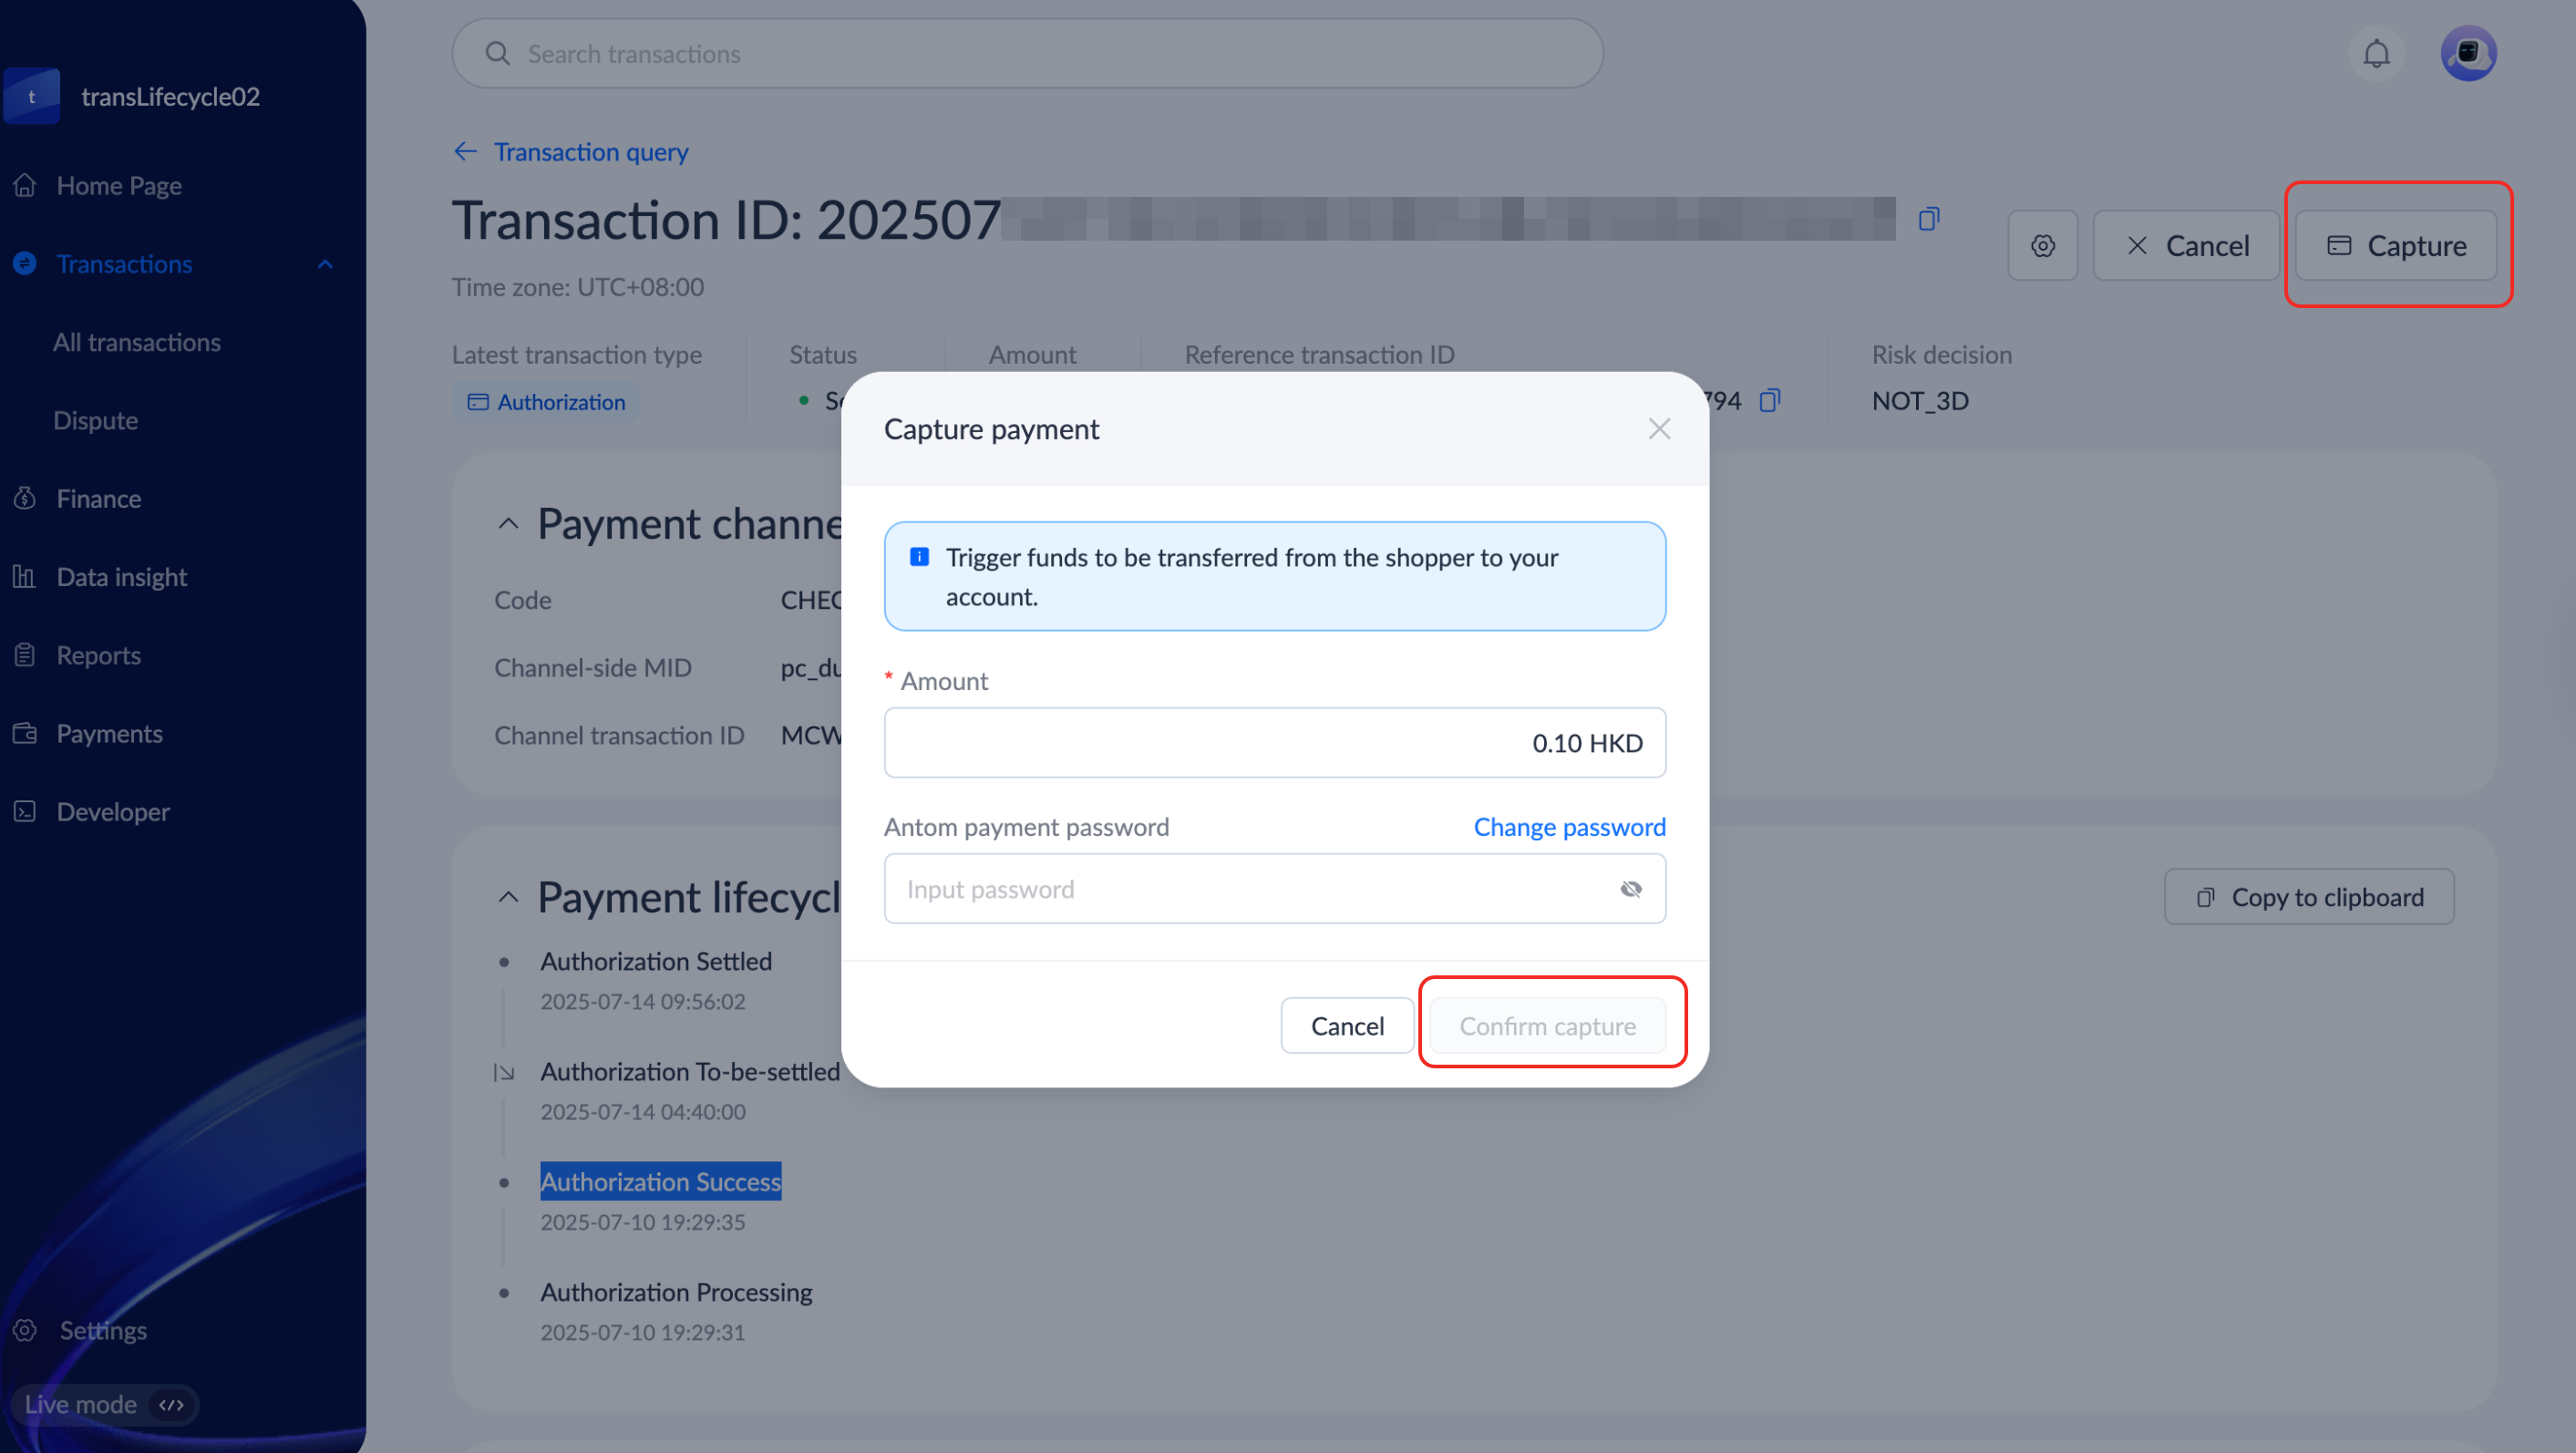Click Change password link
The height and width of the screenshot is (1453, 2576).
[1569, 827]
